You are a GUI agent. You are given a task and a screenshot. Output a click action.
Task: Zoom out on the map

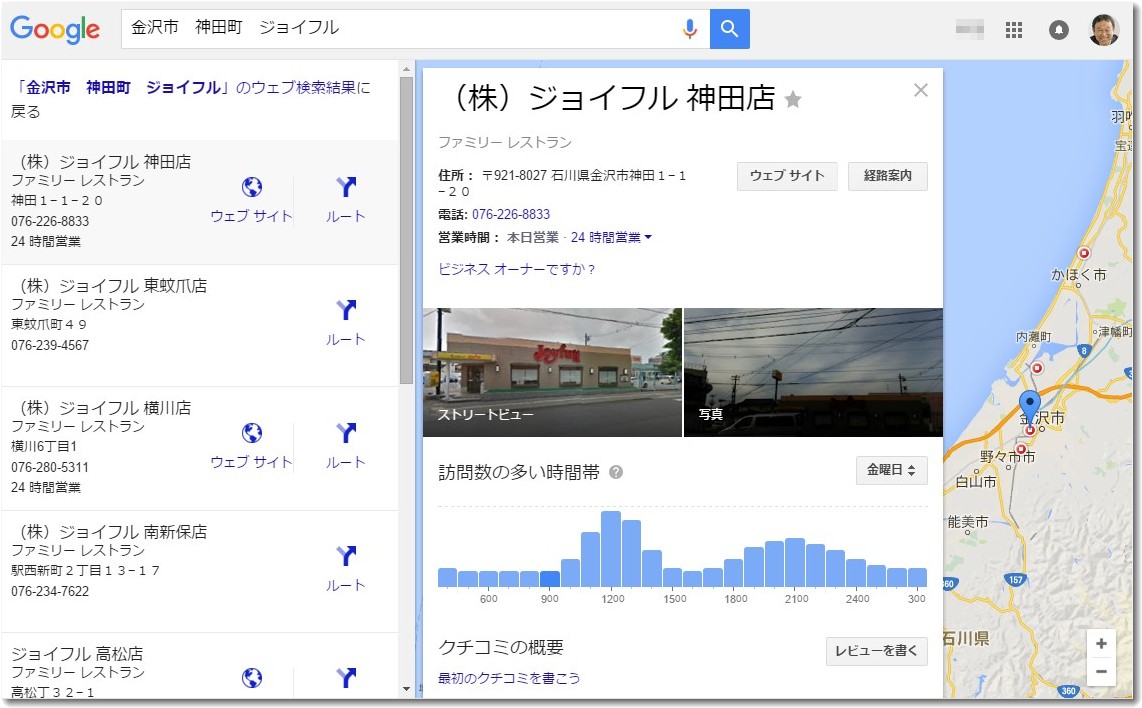coord(1101,672)
